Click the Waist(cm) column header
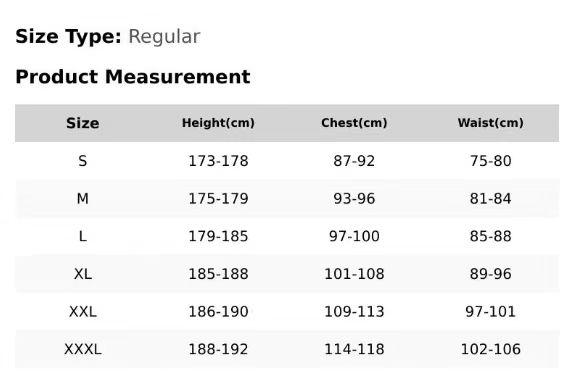The width and height of the screenshot is (578, 381). point(491,123)
